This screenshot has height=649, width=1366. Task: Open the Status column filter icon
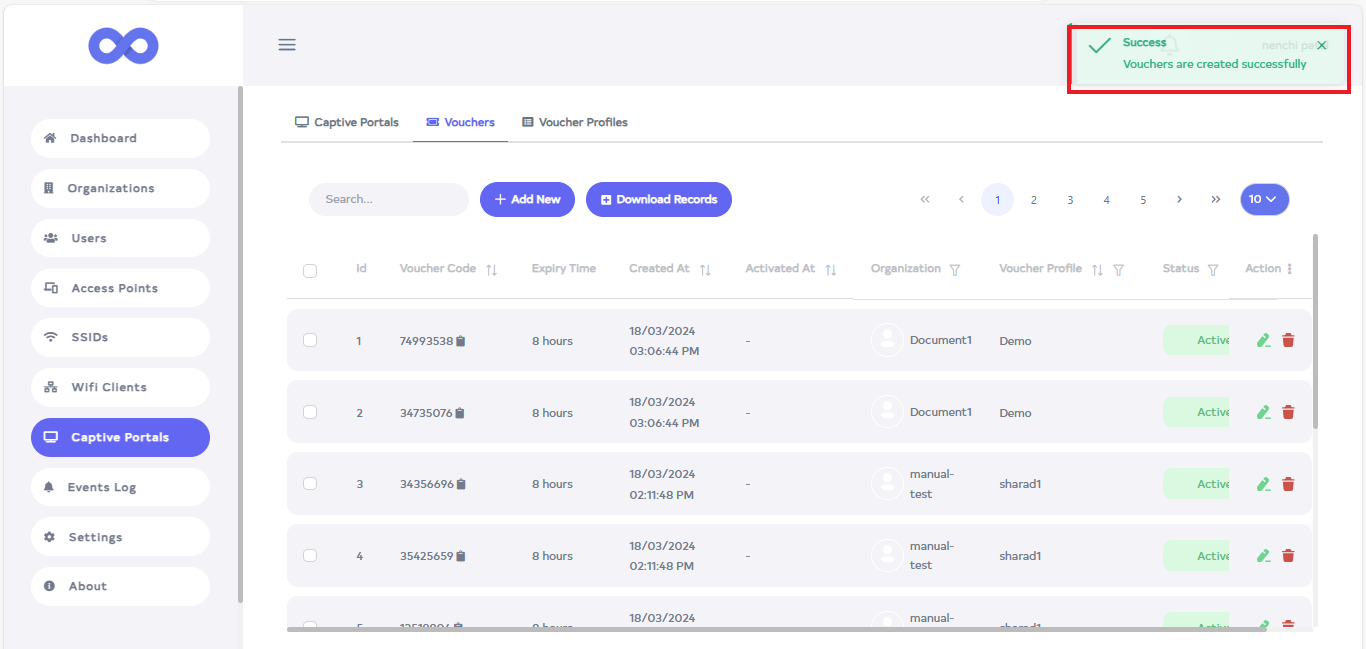tap(1213, 270)
